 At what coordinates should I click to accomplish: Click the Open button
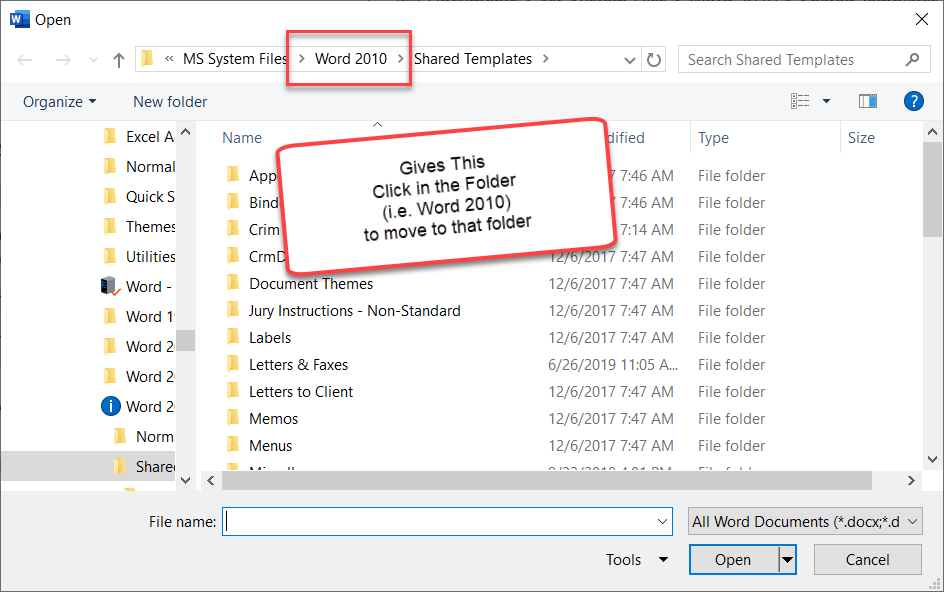(x=734, y=559)
